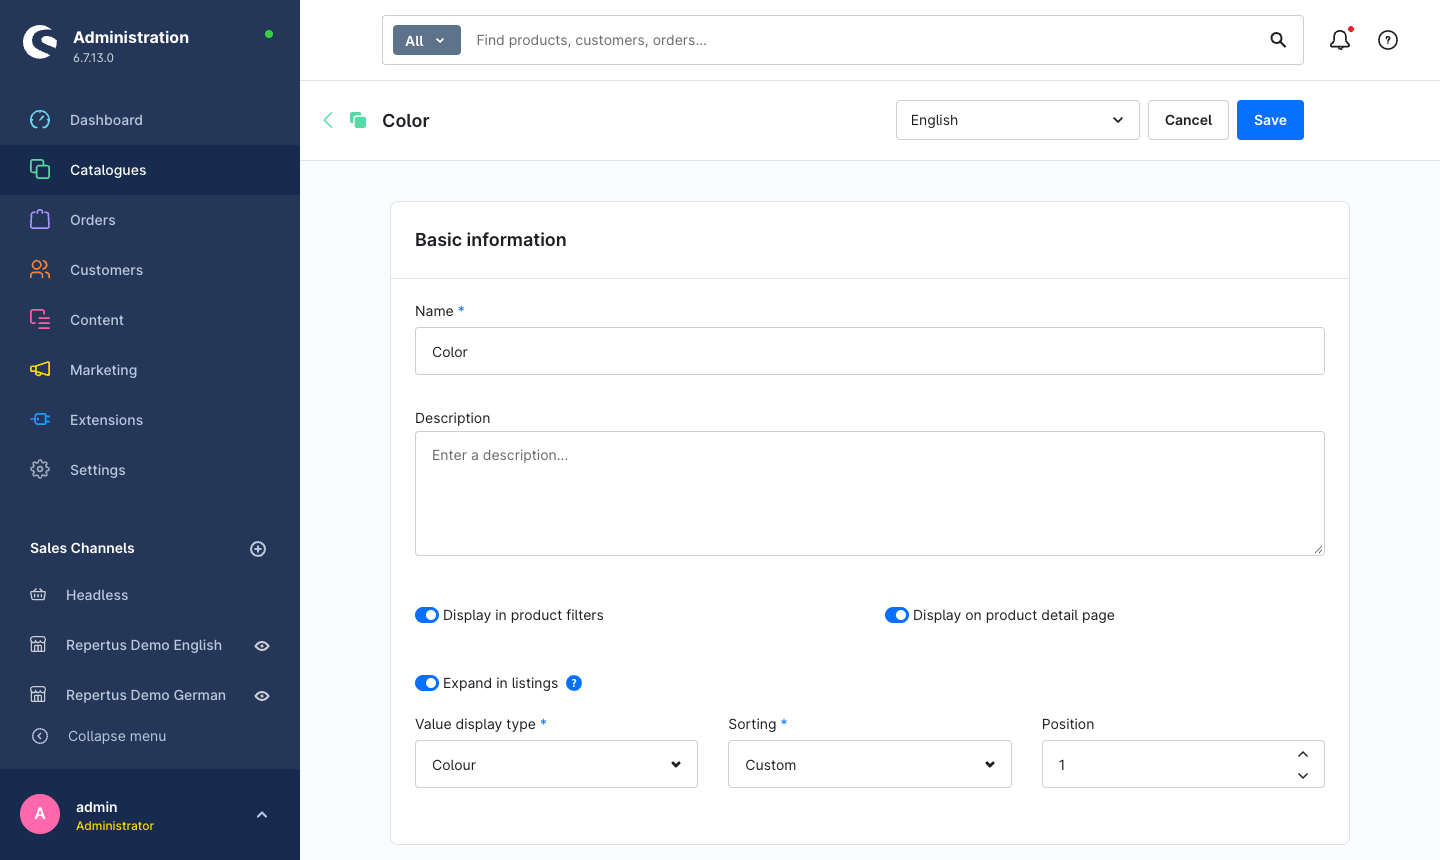
Task: Open Repertus Demo German sales channel
Action: pos(146,695)
